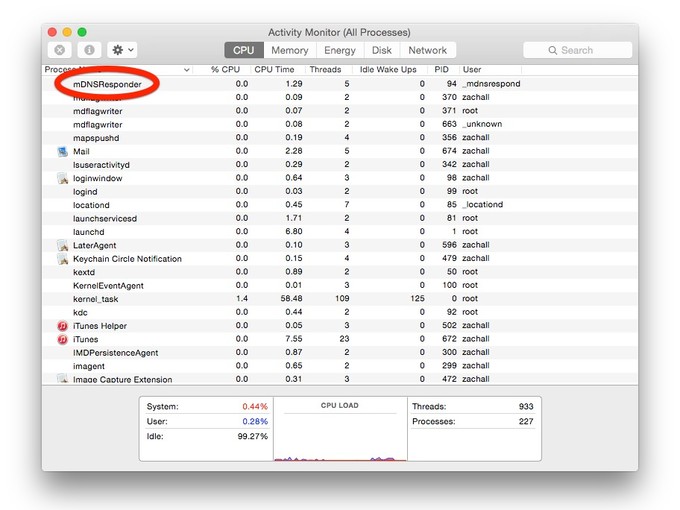Click kernel_task idle wake ups 125
Screen dimensions: 680x510
coord(417,299)
